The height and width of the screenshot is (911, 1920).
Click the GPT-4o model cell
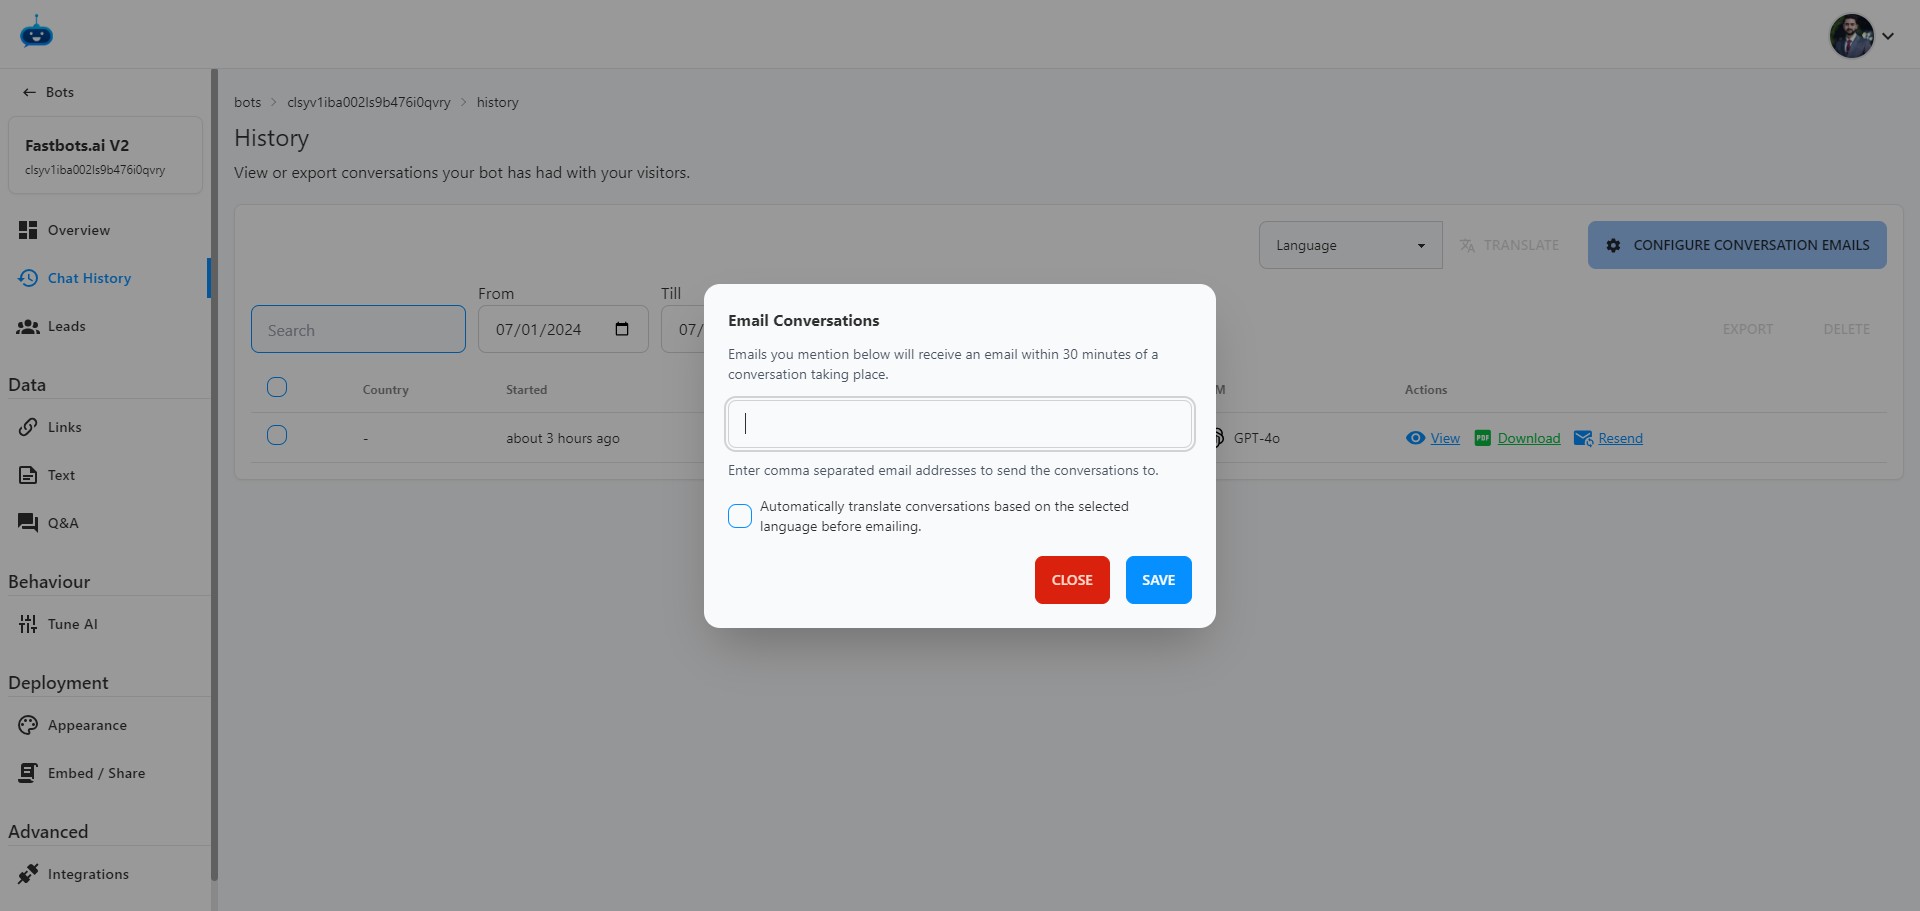(1256, 438)
